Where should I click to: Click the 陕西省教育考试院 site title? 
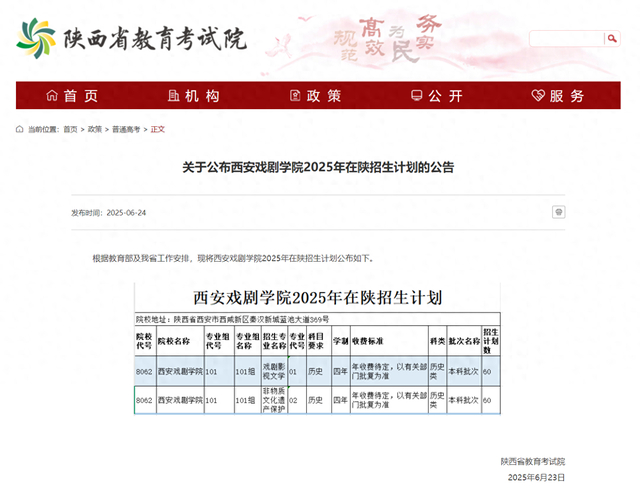tap(155, 39)
